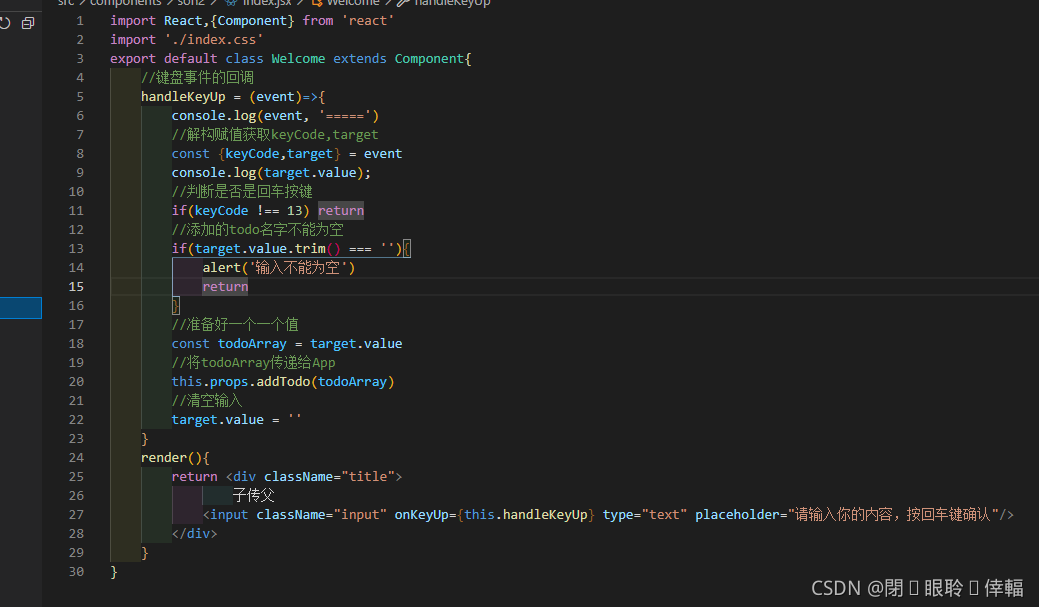Click the comment '//键盘事件的回调'

coord(197,78)
